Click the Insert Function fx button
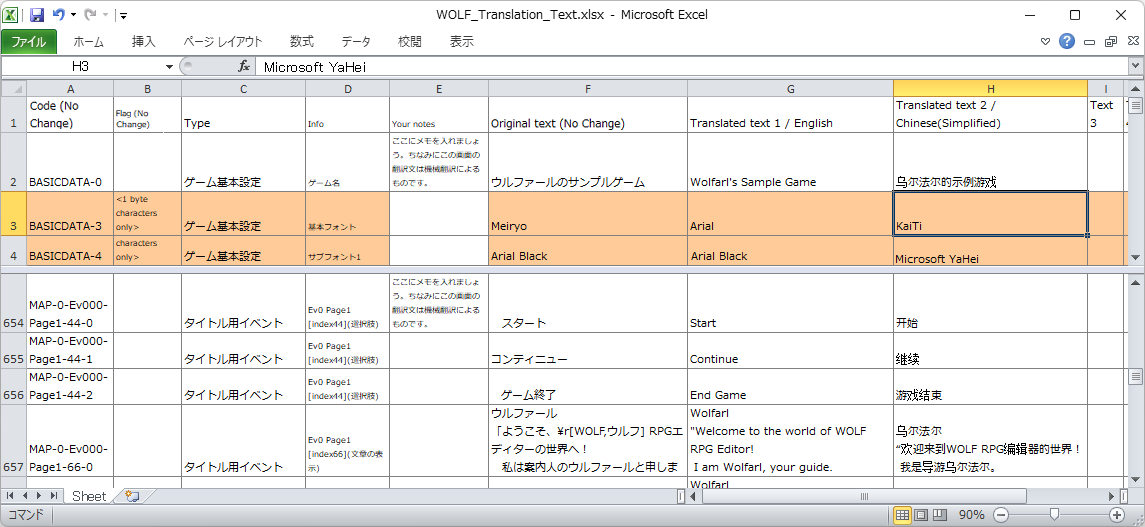This screenshot has width=1145, height=527. [x=244, y=66]
